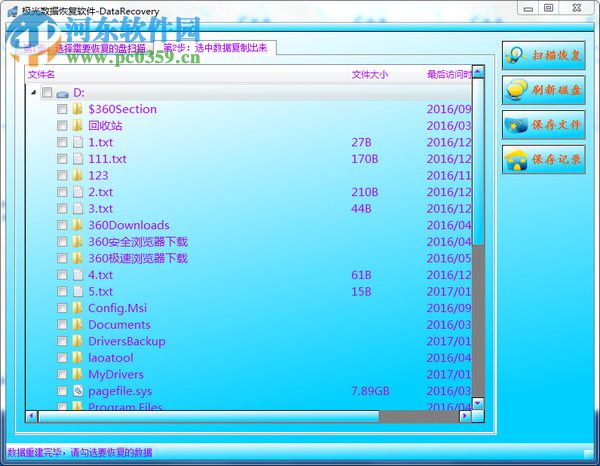
Task: Click the 2.txt file icon
Action: (x=78, y=192)
